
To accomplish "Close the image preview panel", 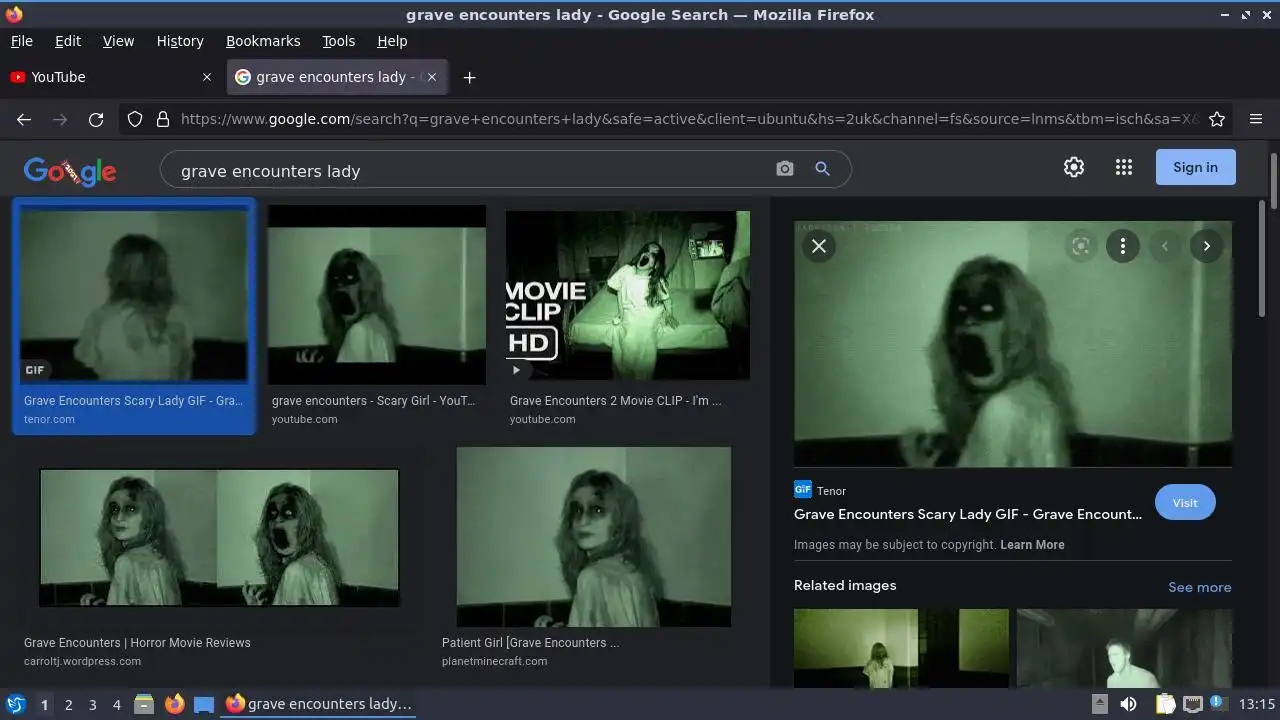I will point(819,246).
